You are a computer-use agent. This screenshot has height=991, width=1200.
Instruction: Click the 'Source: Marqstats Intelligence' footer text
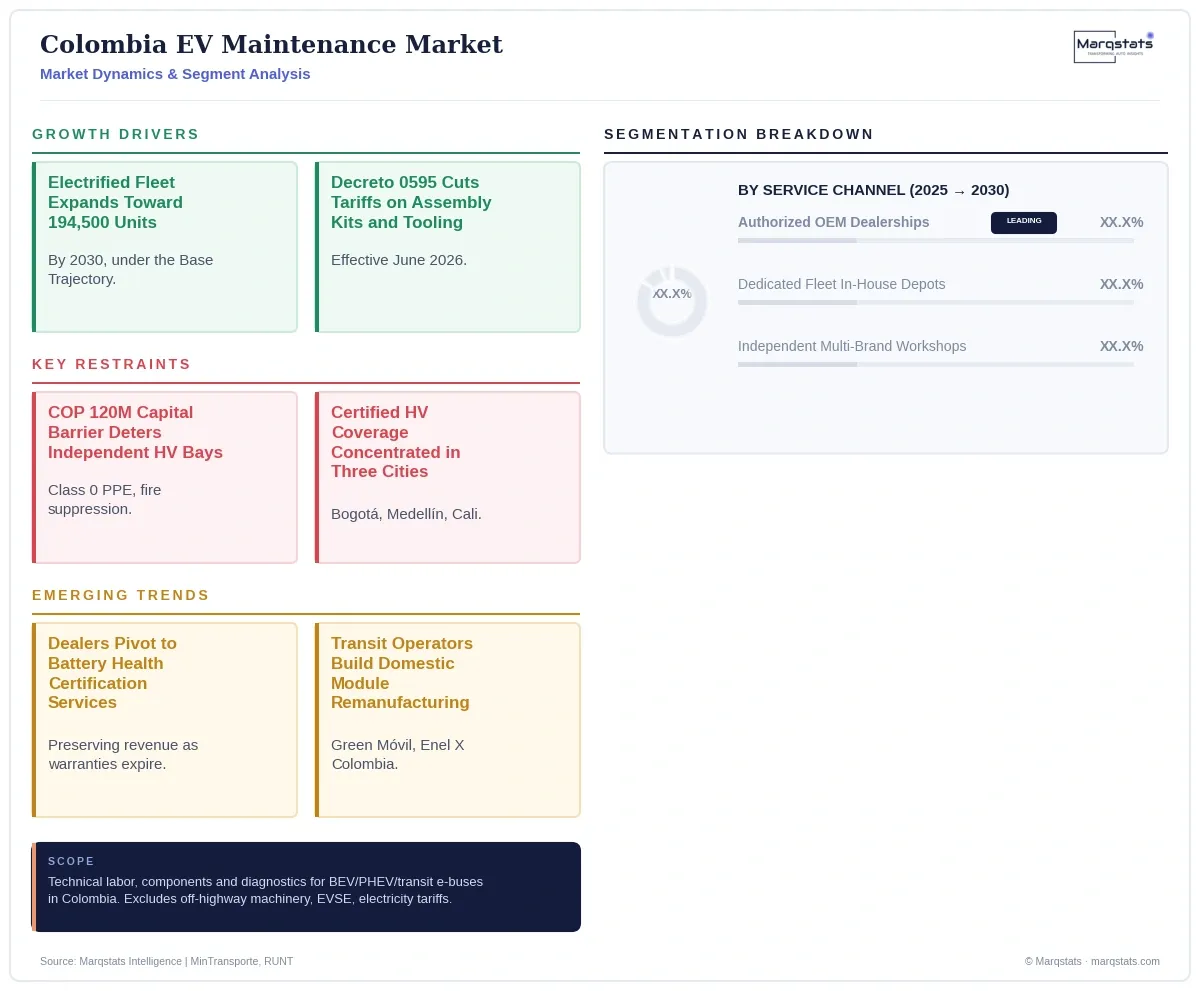(x=166, y=961)
